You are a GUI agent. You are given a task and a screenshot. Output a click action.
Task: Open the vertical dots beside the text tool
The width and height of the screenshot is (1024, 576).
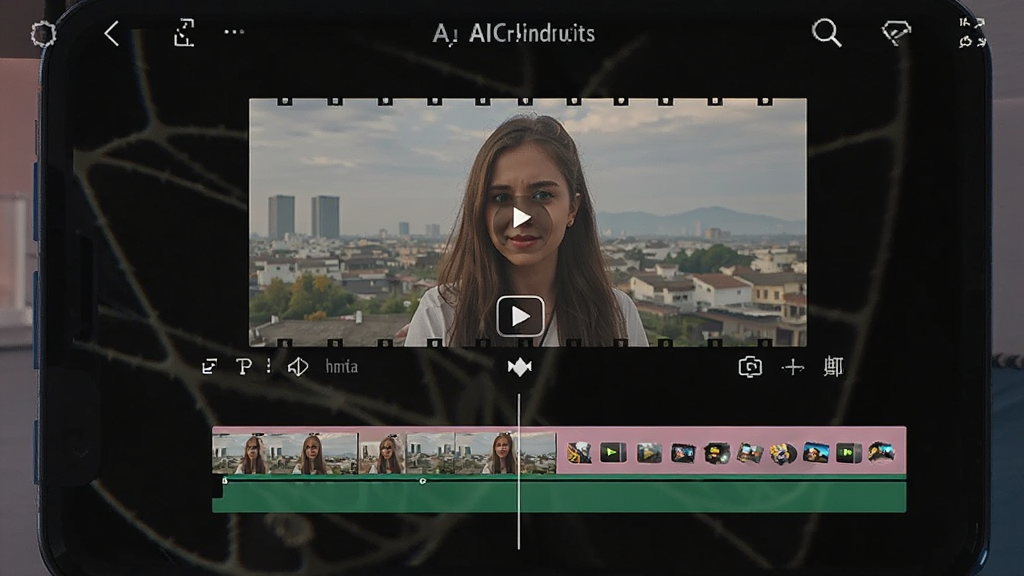click(268, 366)
